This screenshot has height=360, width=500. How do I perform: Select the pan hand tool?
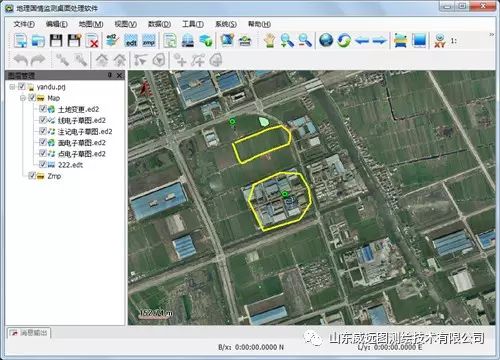click(x=269, y=41)
